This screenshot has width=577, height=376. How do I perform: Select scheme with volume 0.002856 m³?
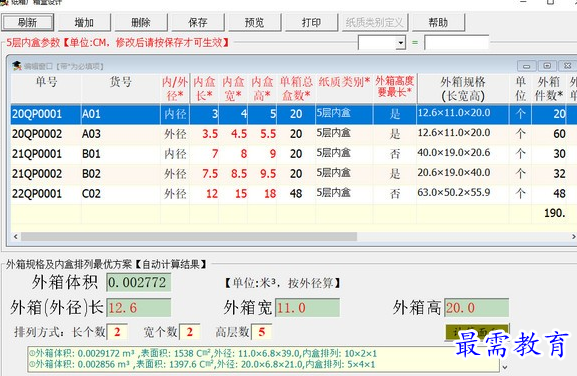click(202, 365)
